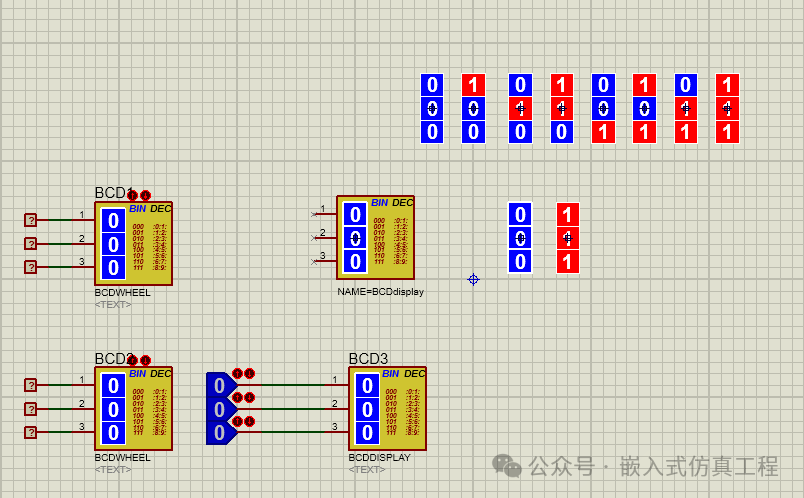Toggle the logic state feeding BCD3 pin 3
The width and height of the screenshot is (804, 498).
tap(218, 432)
